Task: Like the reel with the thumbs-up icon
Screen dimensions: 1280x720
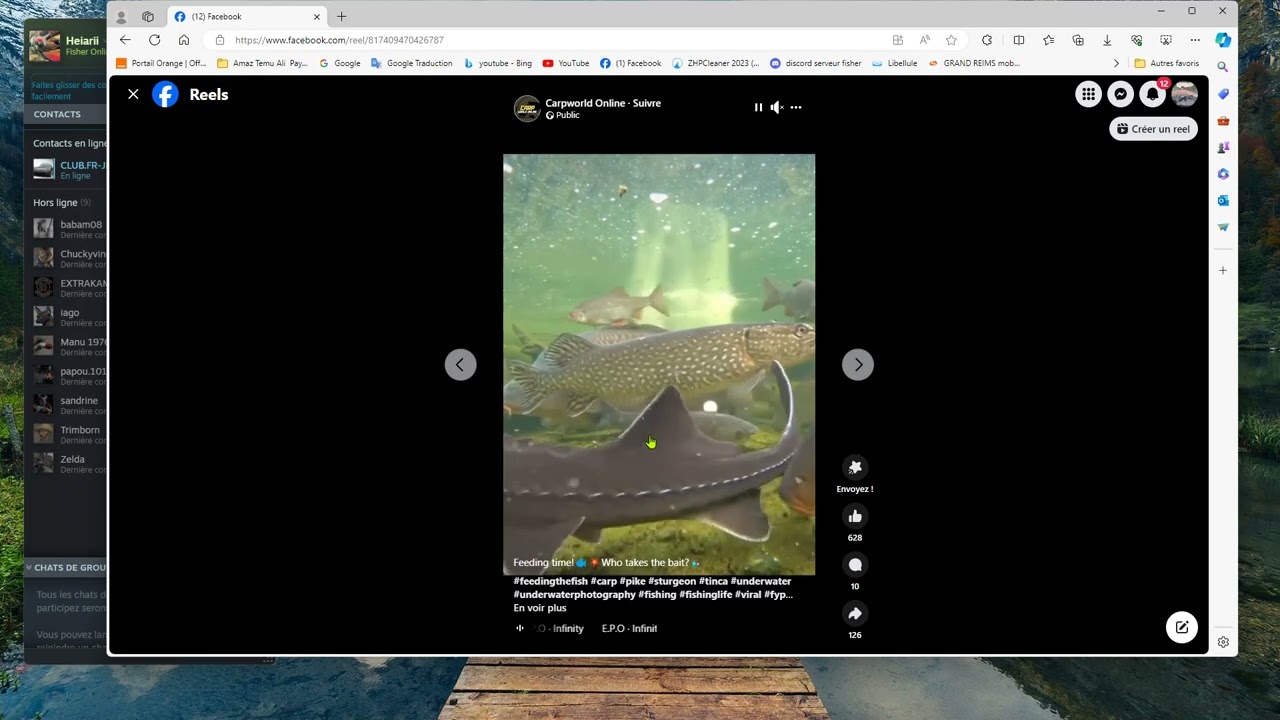Action: click(x=855, y=516)
